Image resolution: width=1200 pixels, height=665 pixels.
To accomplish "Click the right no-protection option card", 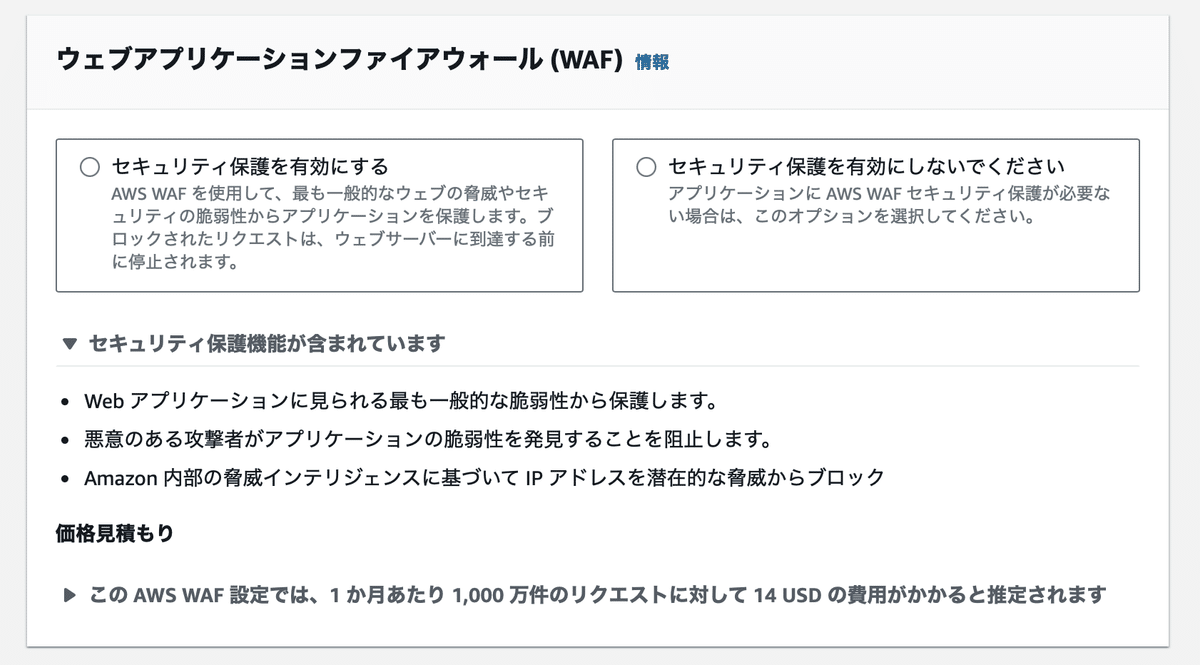I will click(x=877, y=215).
